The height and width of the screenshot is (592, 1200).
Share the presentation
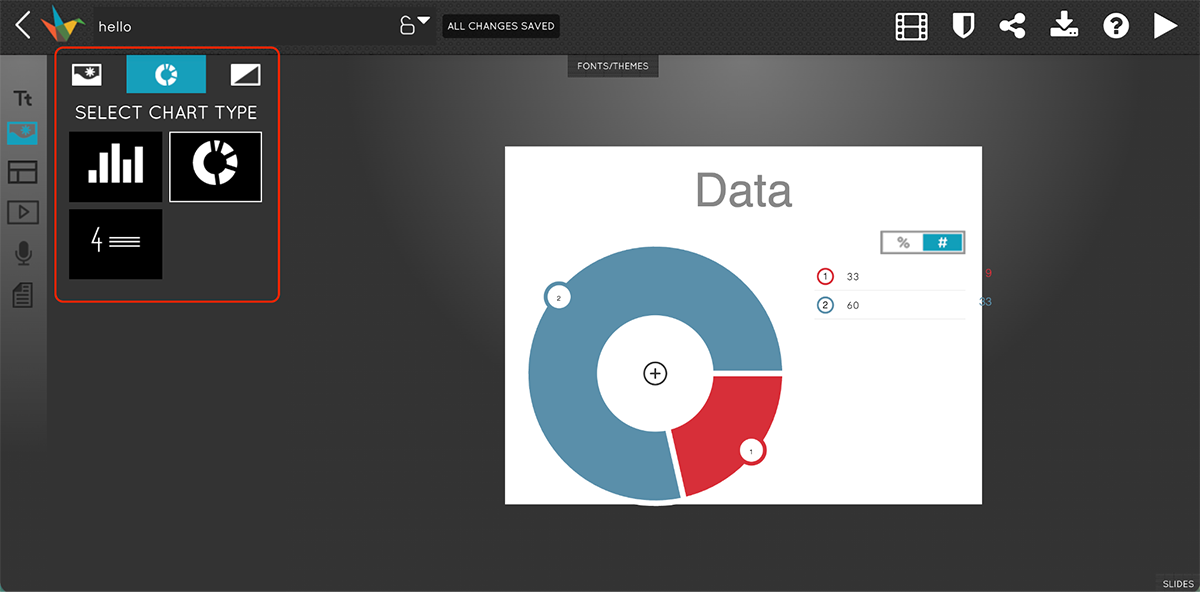click(x=1013, y=25)
